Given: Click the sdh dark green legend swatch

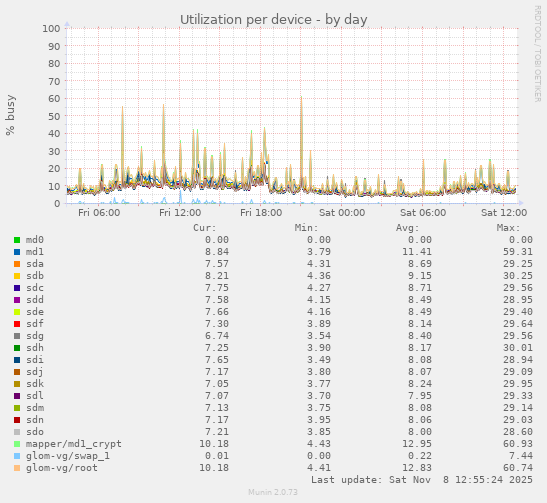Looking at the screenshot, I should coord(17,348).
